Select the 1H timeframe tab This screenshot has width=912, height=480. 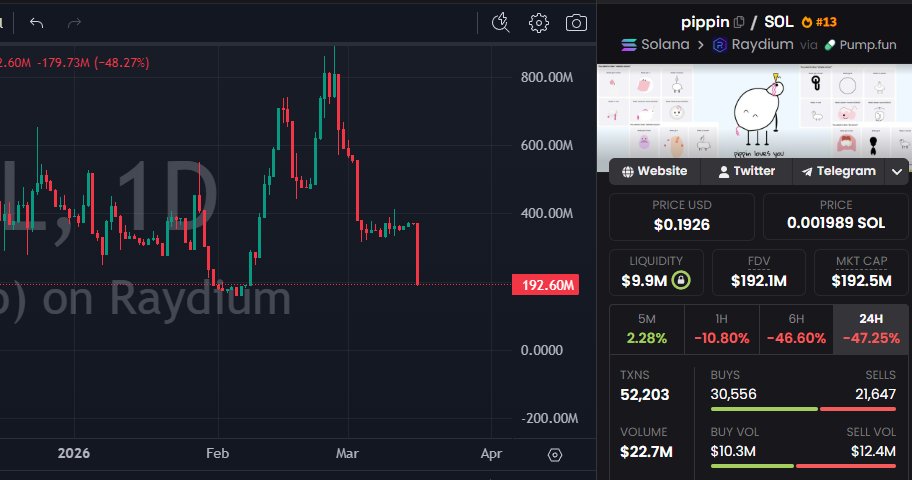click(722, 328)
